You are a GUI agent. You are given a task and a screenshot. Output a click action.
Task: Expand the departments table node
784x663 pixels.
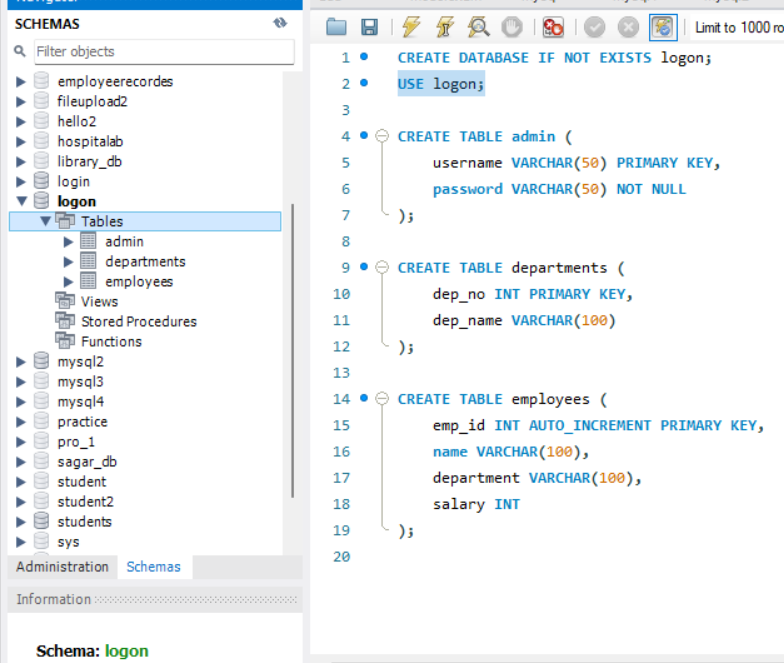(68, 262)
